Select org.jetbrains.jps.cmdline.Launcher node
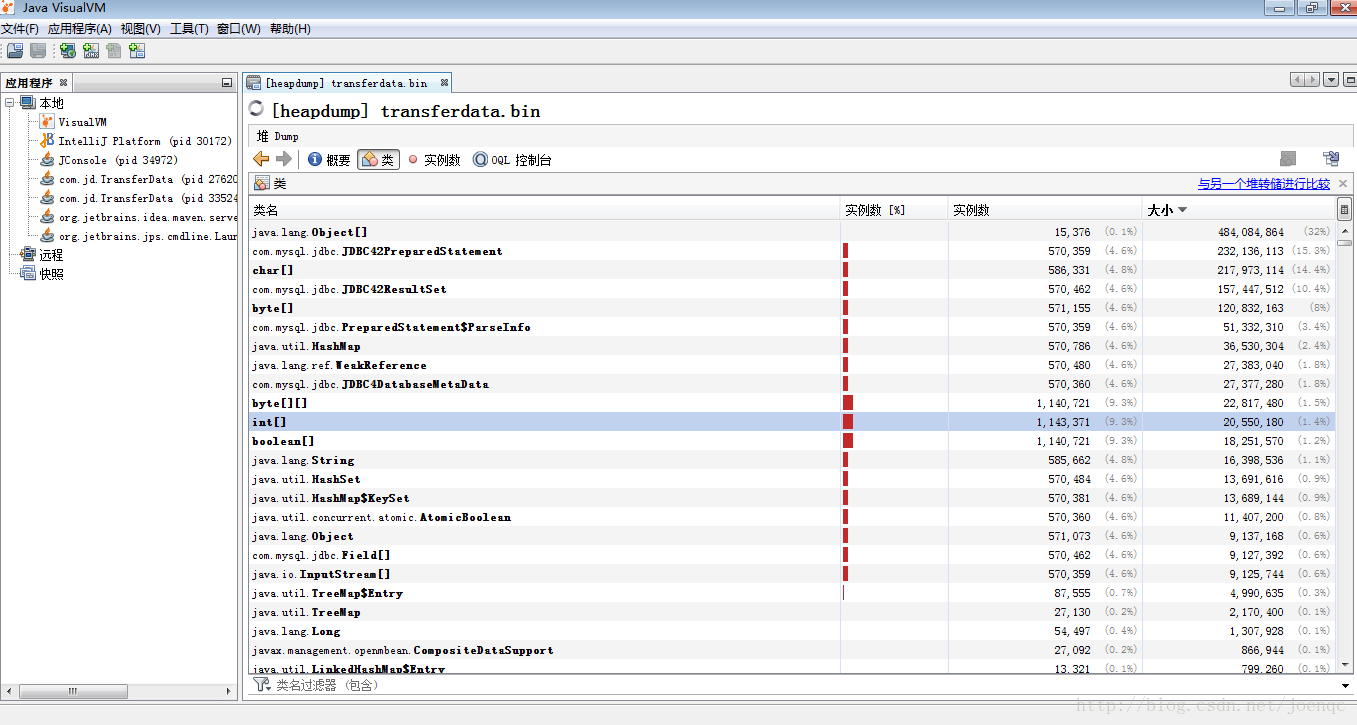Viewport: 1357px width, 725px height. coord(148,236)
